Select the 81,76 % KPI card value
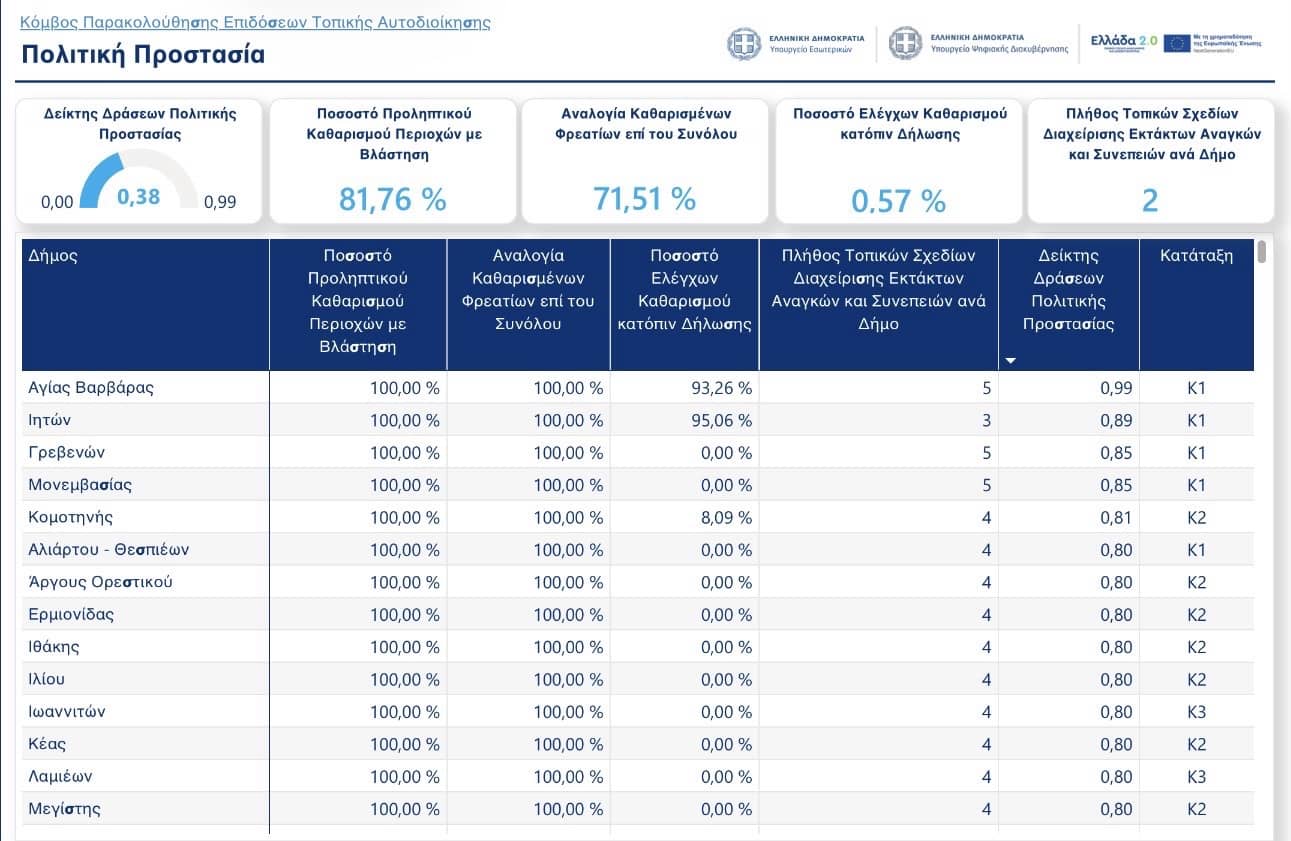Viewport: 1291px width, 841px height. pos(392,199)
